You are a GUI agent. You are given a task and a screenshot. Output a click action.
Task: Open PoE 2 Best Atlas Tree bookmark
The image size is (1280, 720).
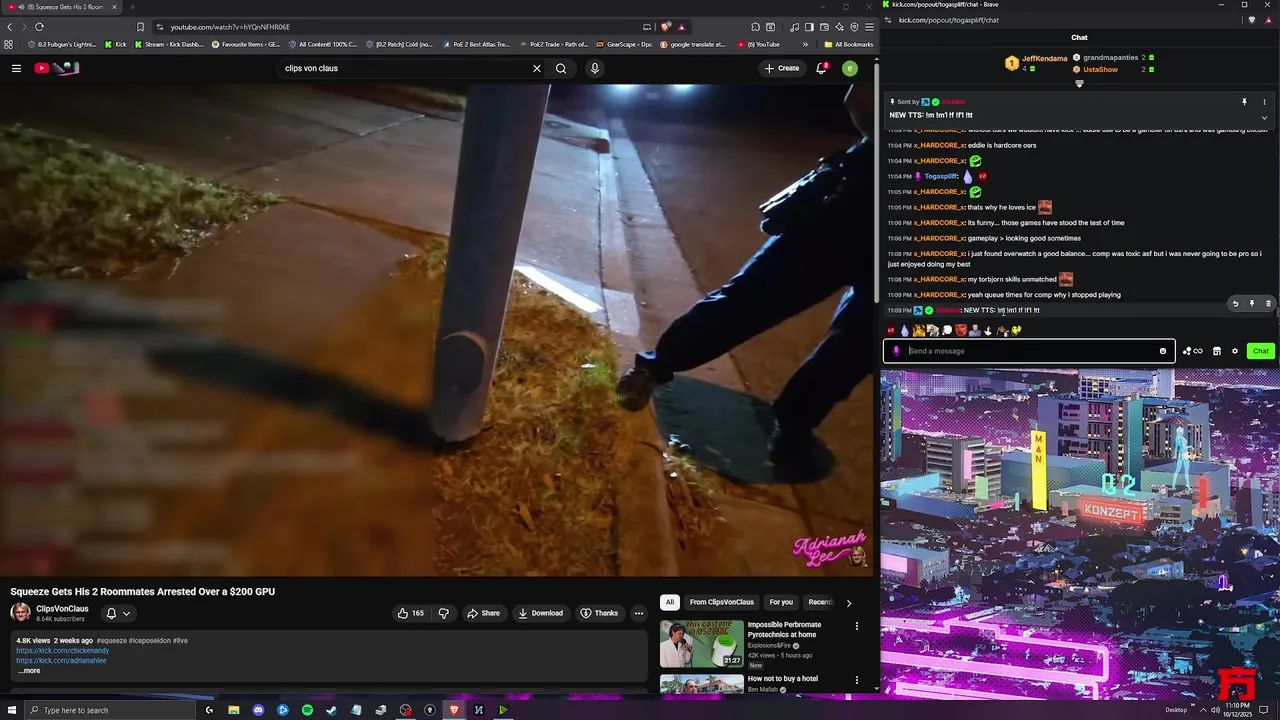[x=475, y=44]
